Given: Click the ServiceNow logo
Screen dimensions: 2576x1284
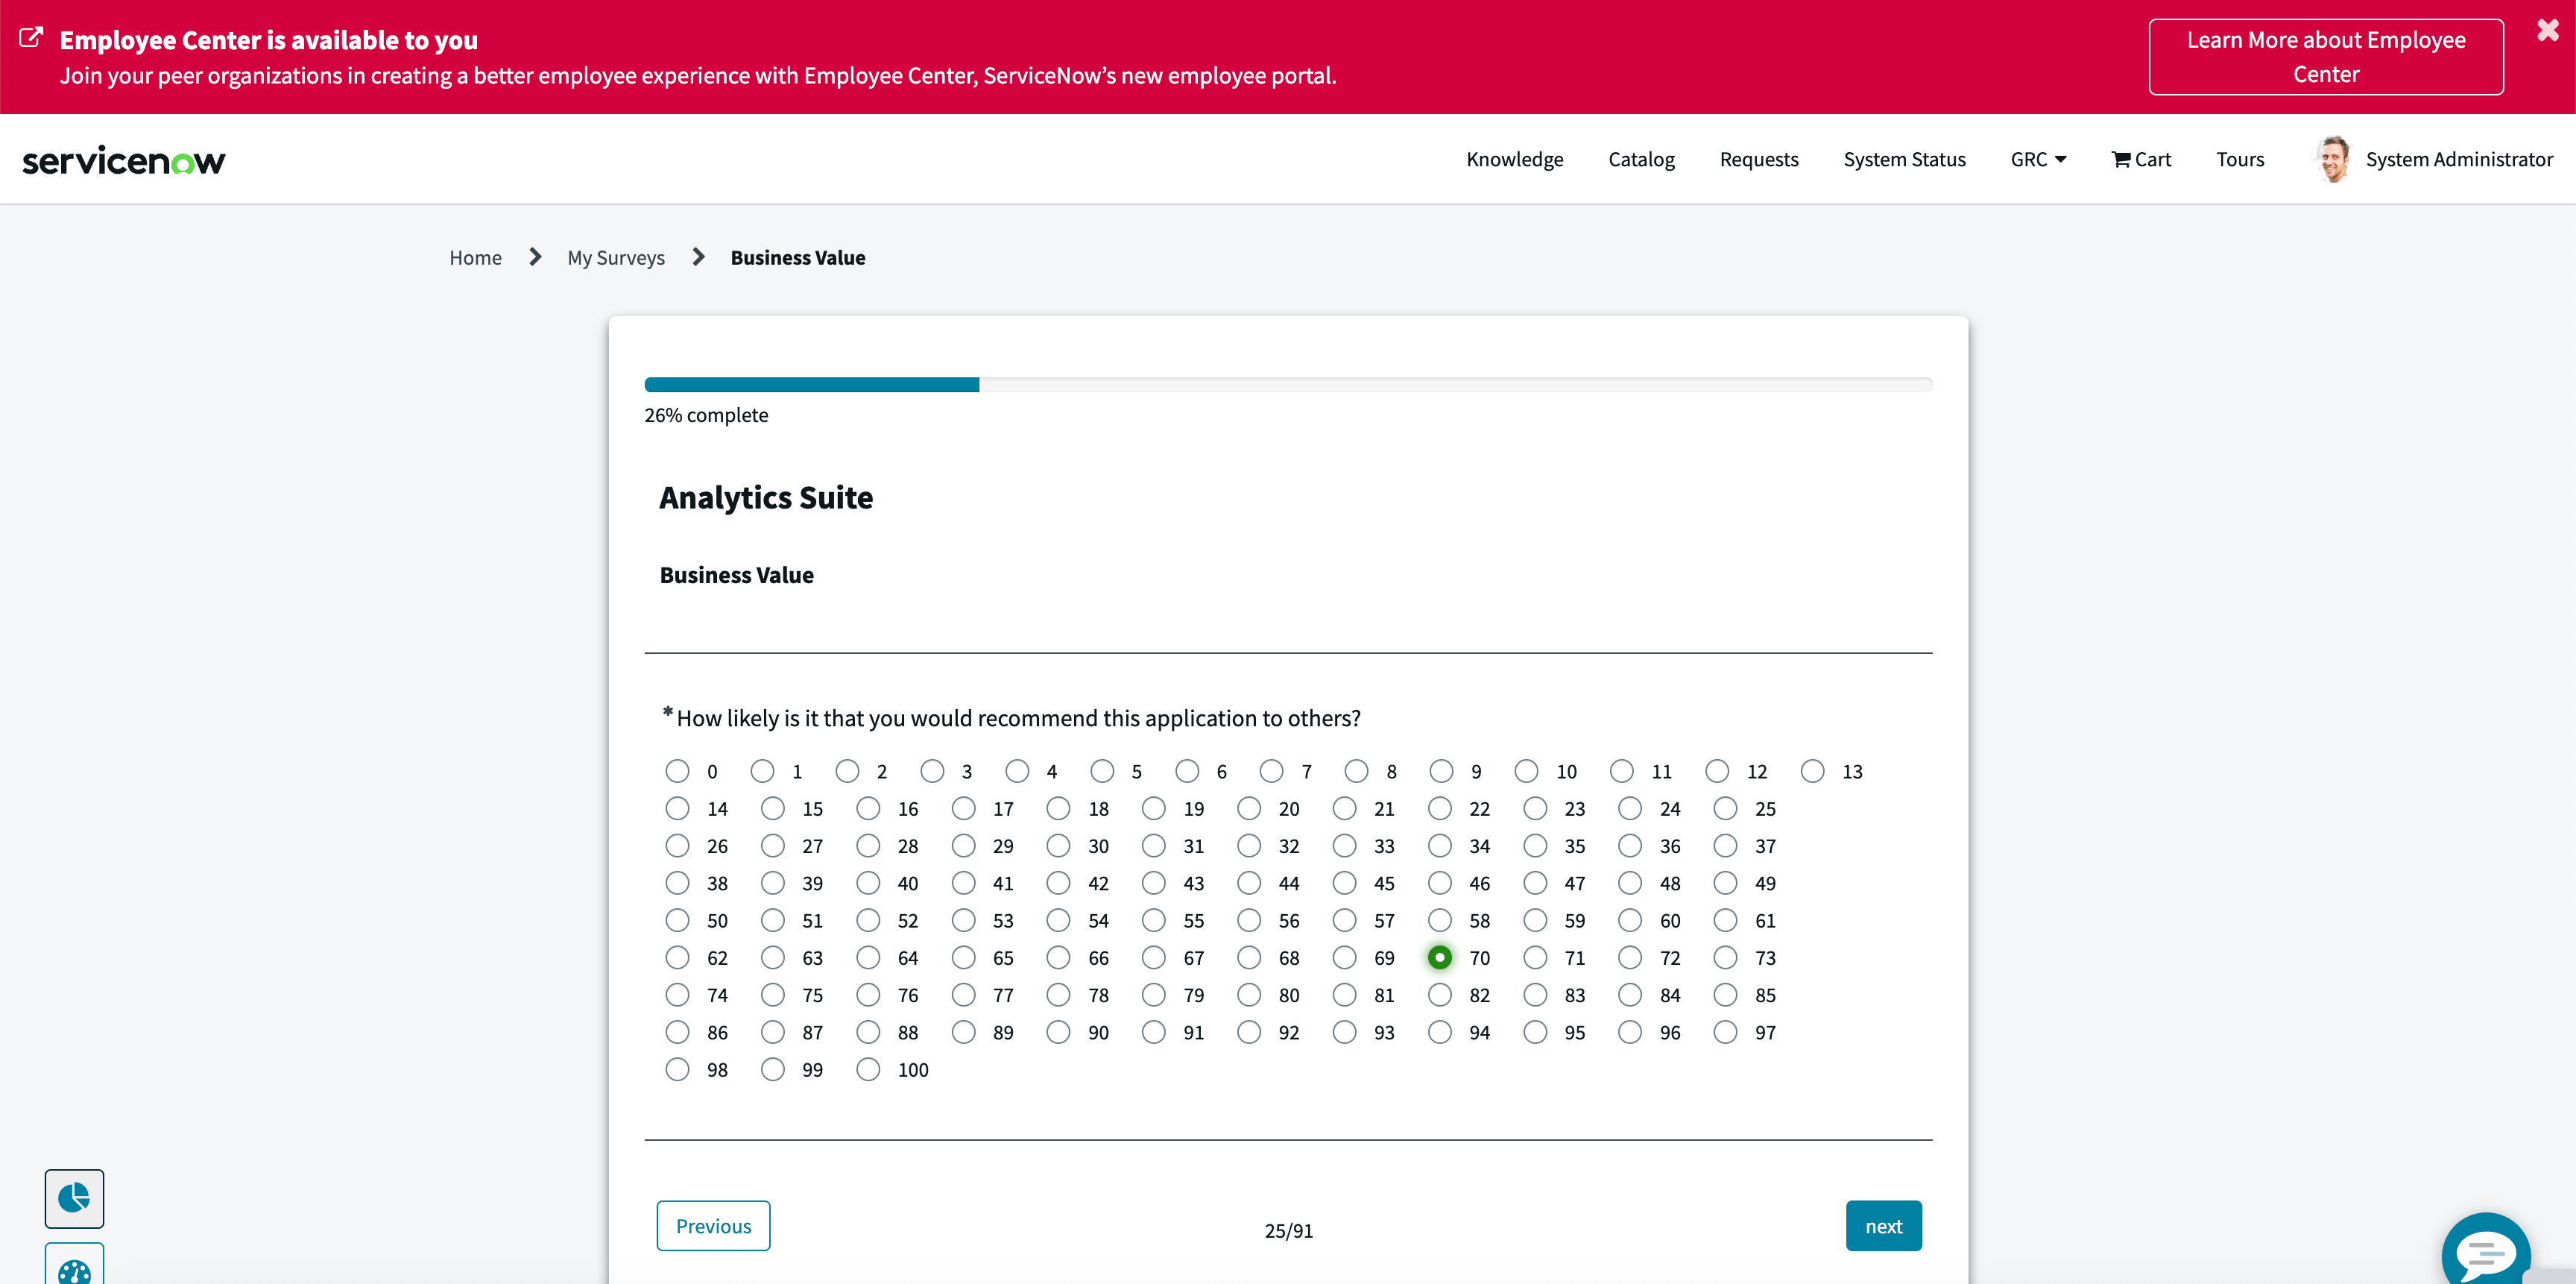Looking at the screenshot, I should point(124,160).
